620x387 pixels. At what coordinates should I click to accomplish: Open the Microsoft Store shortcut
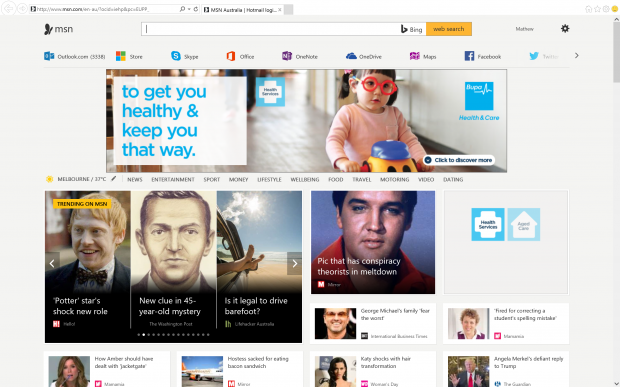click(x=129, y=57)
